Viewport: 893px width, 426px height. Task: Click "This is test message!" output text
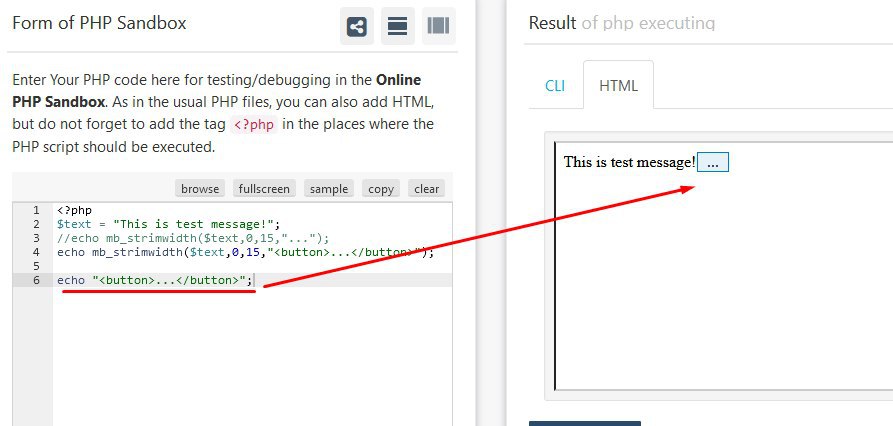point(630,162)
